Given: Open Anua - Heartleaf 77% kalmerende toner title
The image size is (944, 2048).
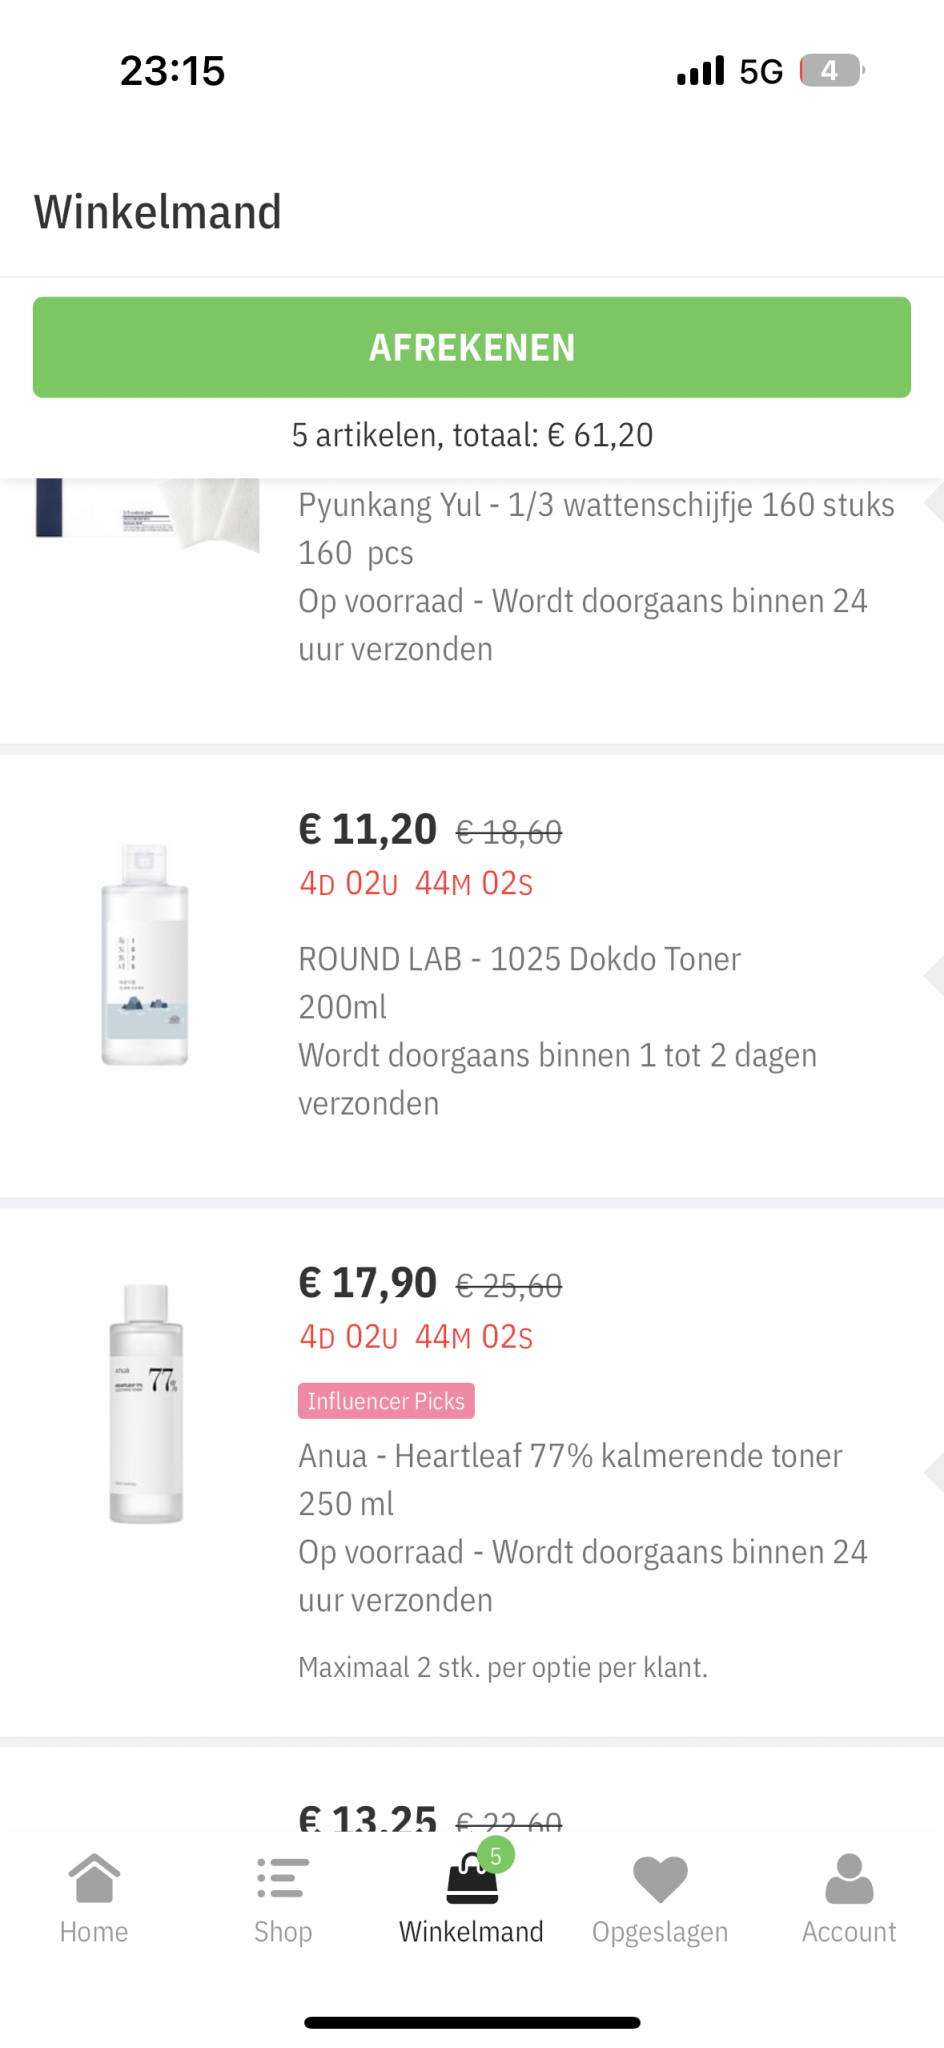Looking at the screenshot, I should click(570, 1456).
